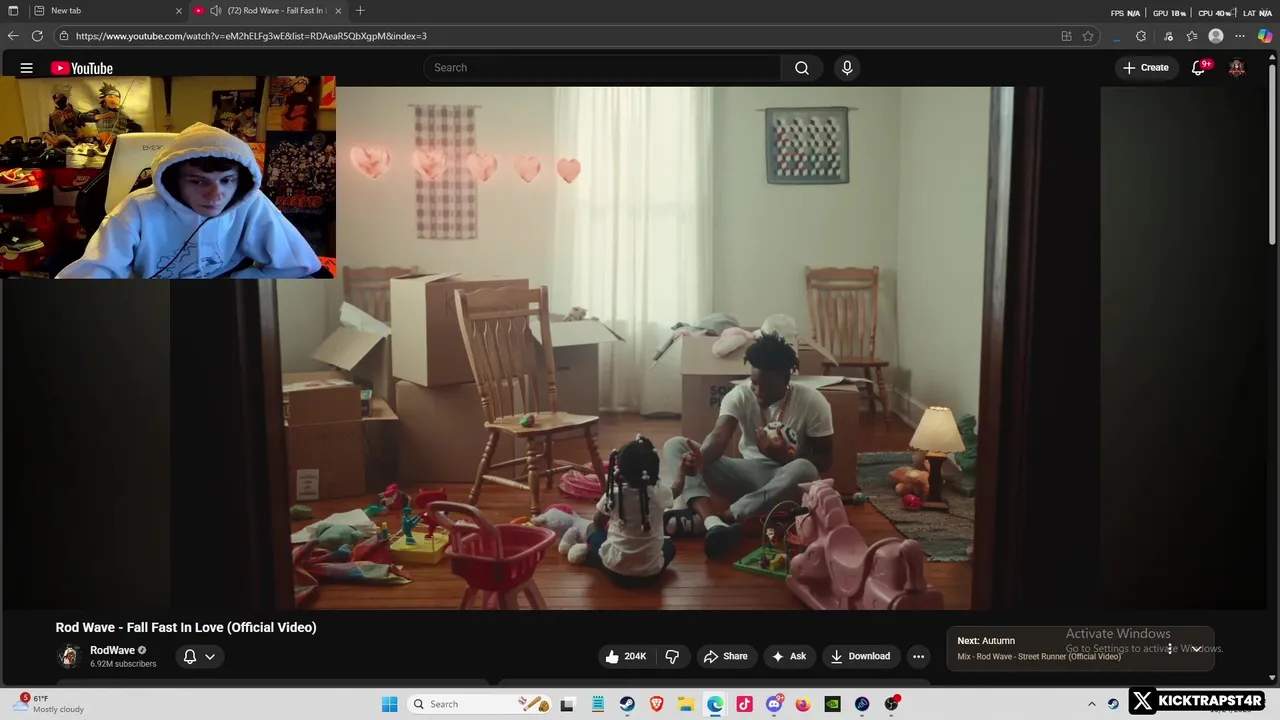Open TikTok app on the taskbar
The image size is (1280, 720).
(744, 704)
